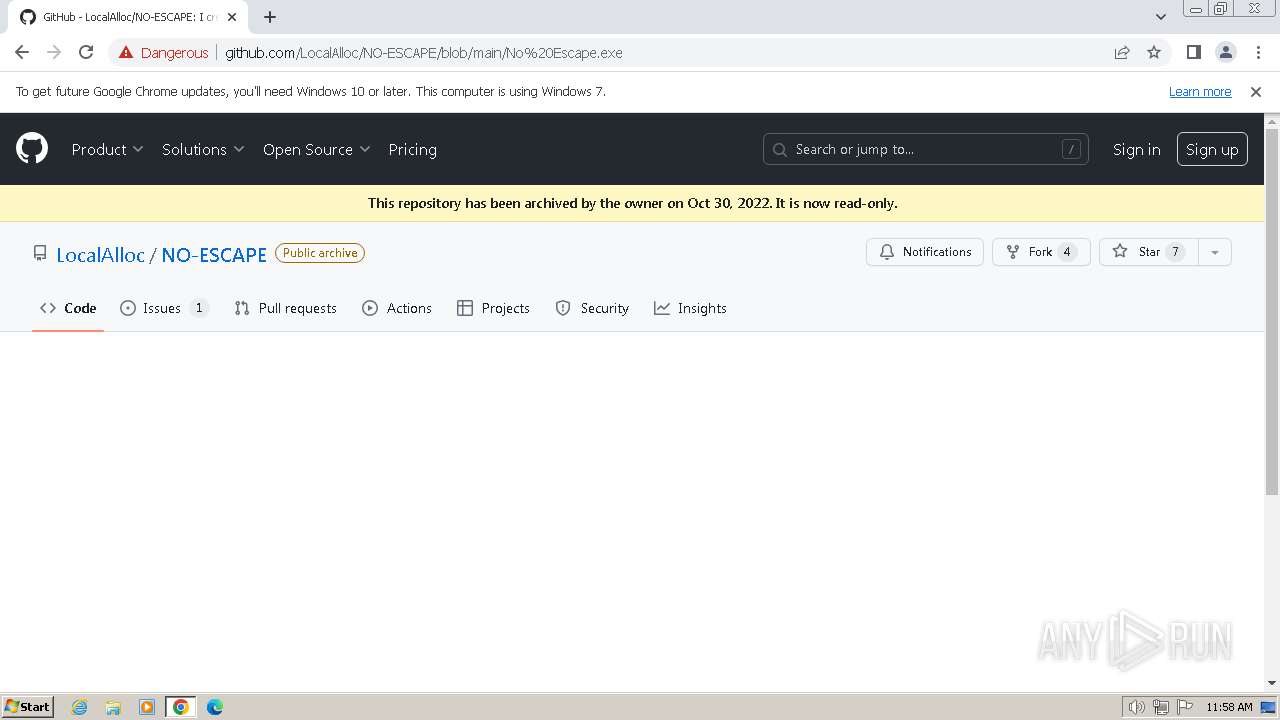Go back with the browser back arrow
The width and height of the screenshot is (1280, 720).
pyautogui.click(x=22, y=52)
